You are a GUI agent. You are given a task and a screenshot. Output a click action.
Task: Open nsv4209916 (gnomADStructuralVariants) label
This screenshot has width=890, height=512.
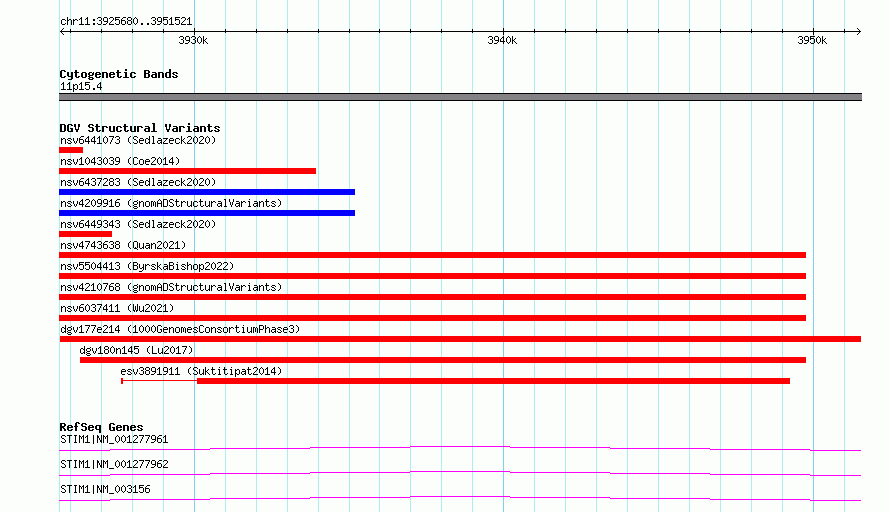[x=171, y=203]
